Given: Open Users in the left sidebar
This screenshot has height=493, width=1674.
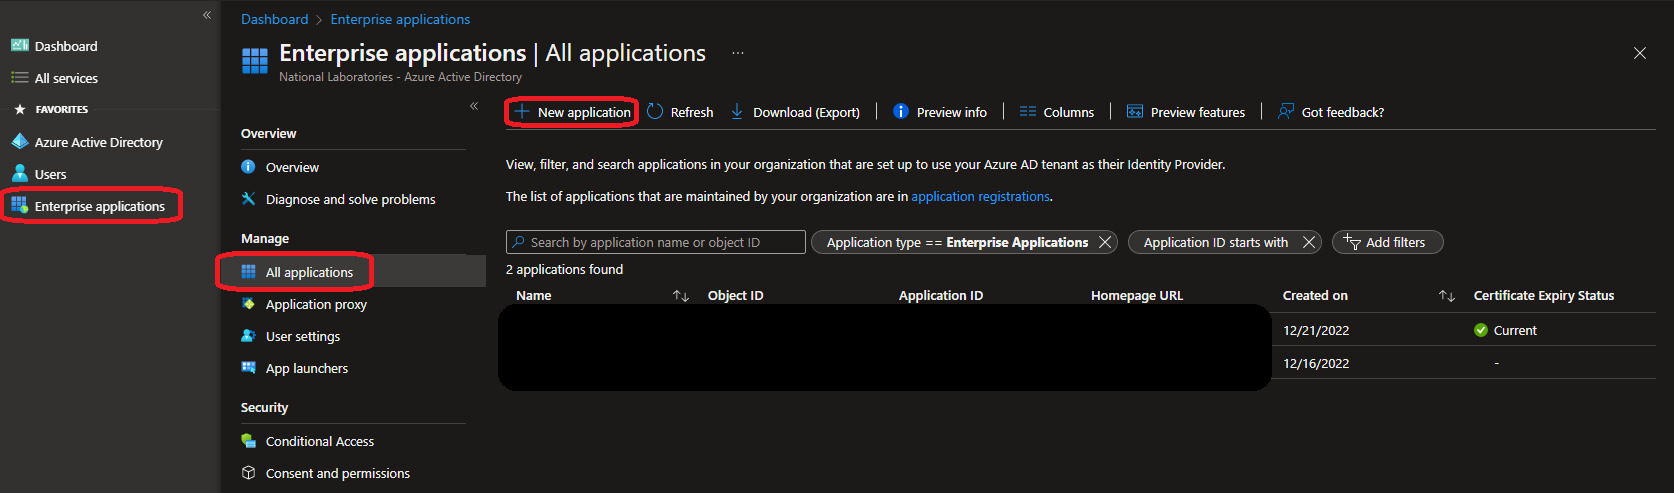Looking at the screenshot, I should [x=50, y=174].
